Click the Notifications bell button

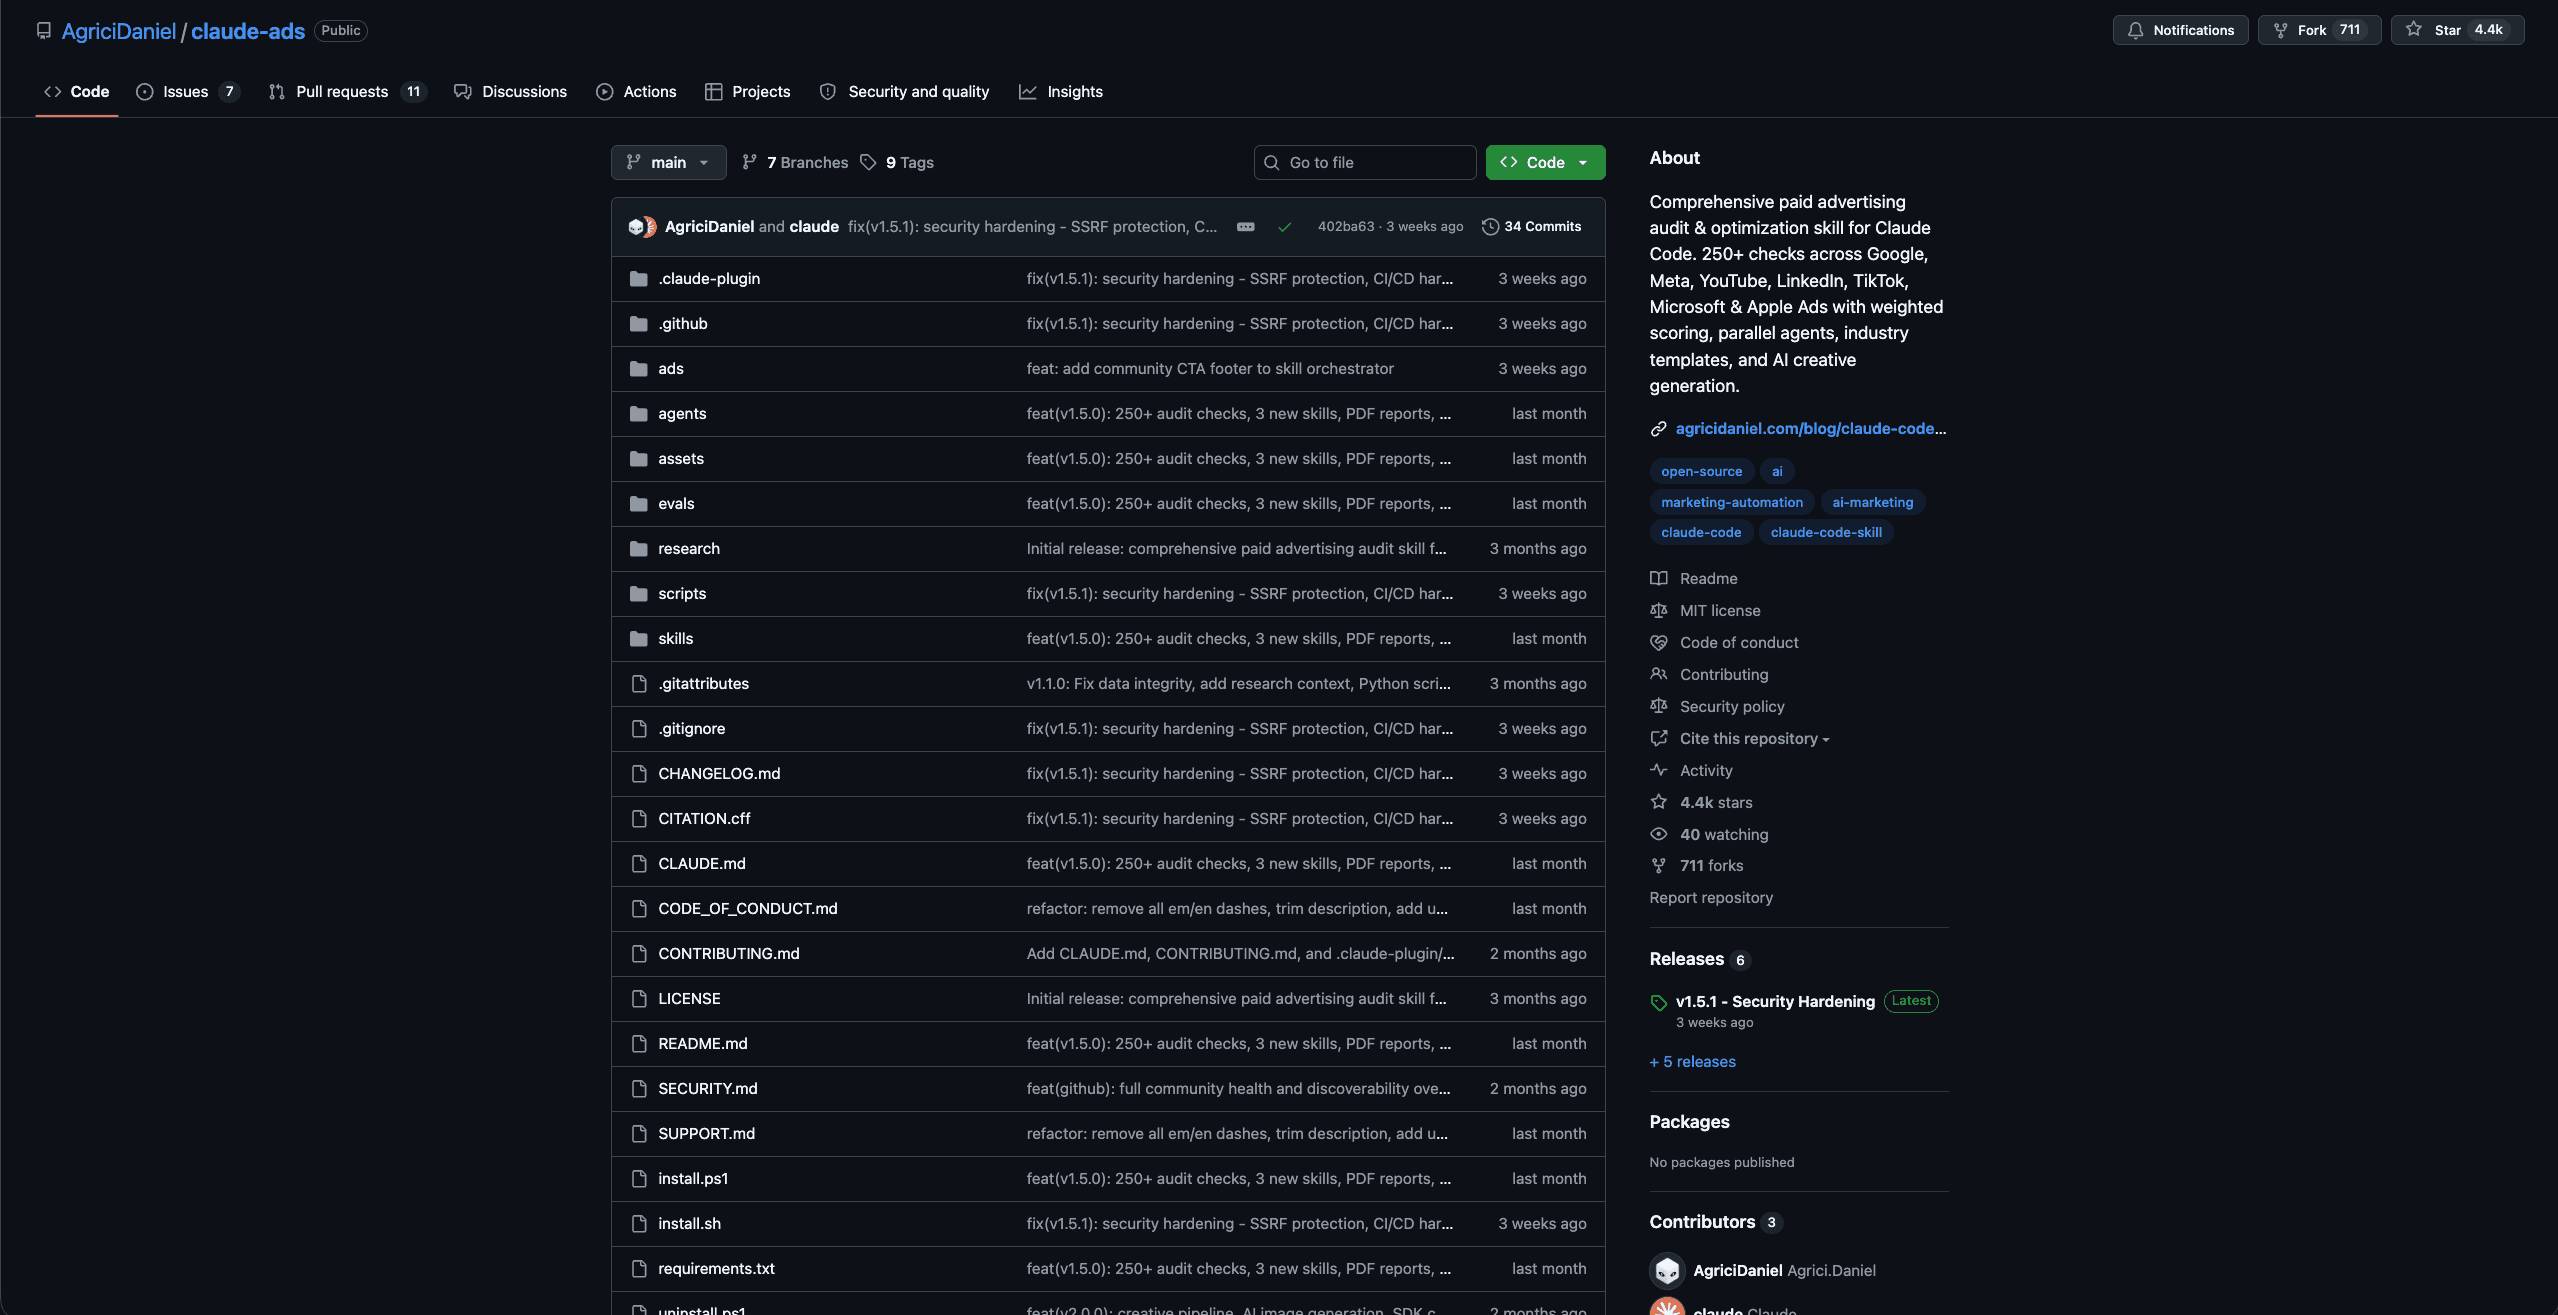click(2180, 30)
